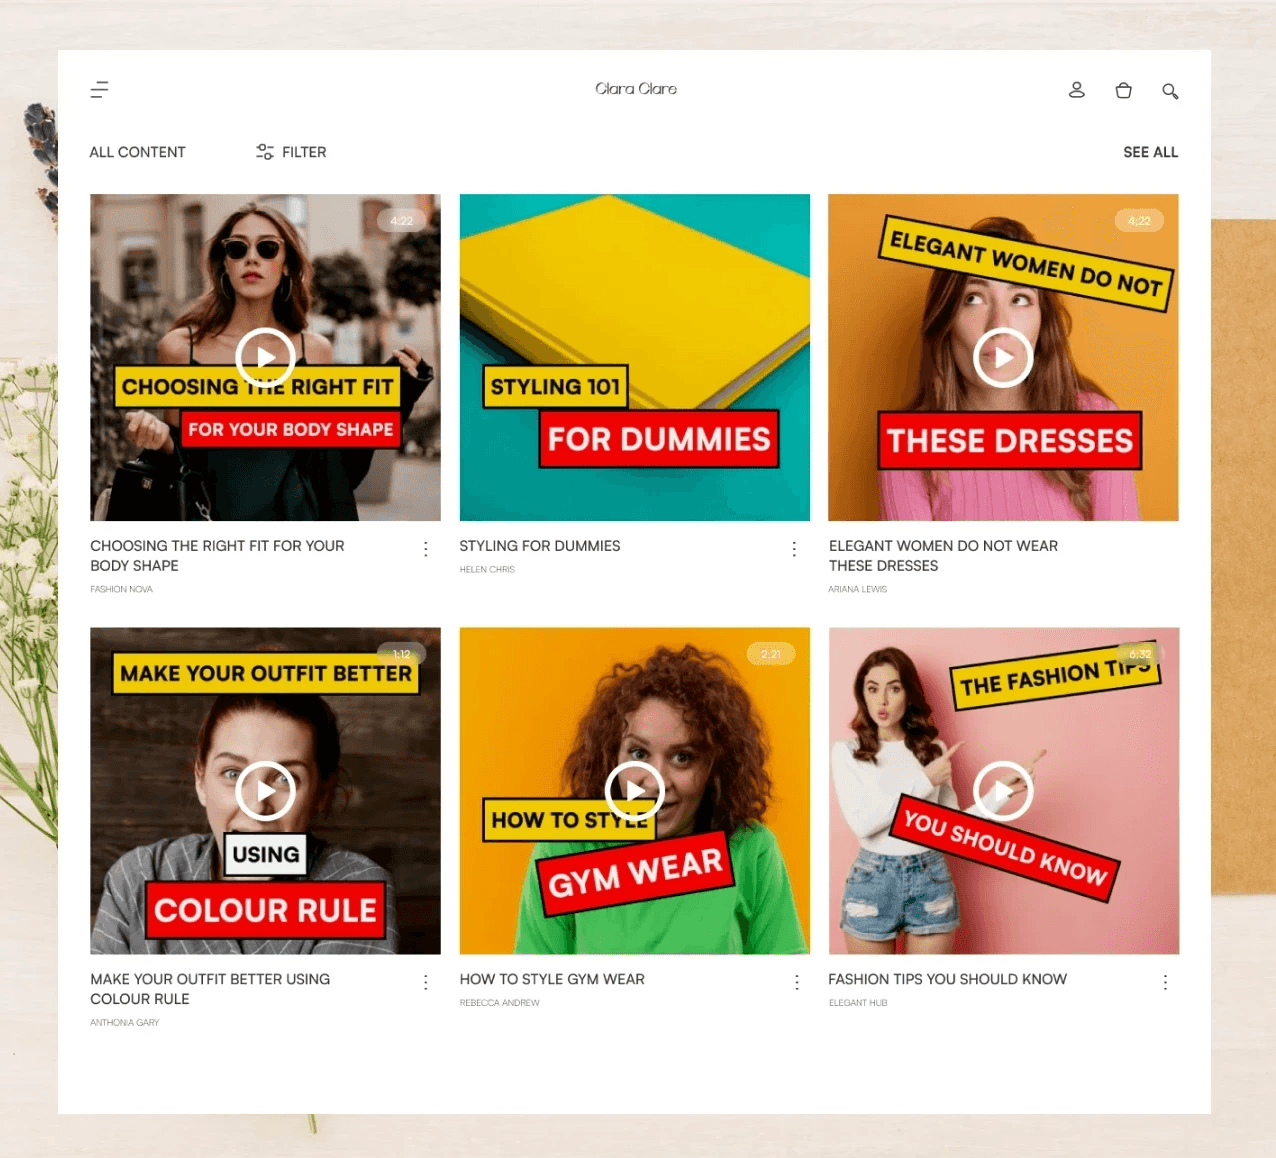The height and width of the screenshot is (1158, 1276).
Task: Click the SEE ALL link
Action: click(x=1150, y=152)
